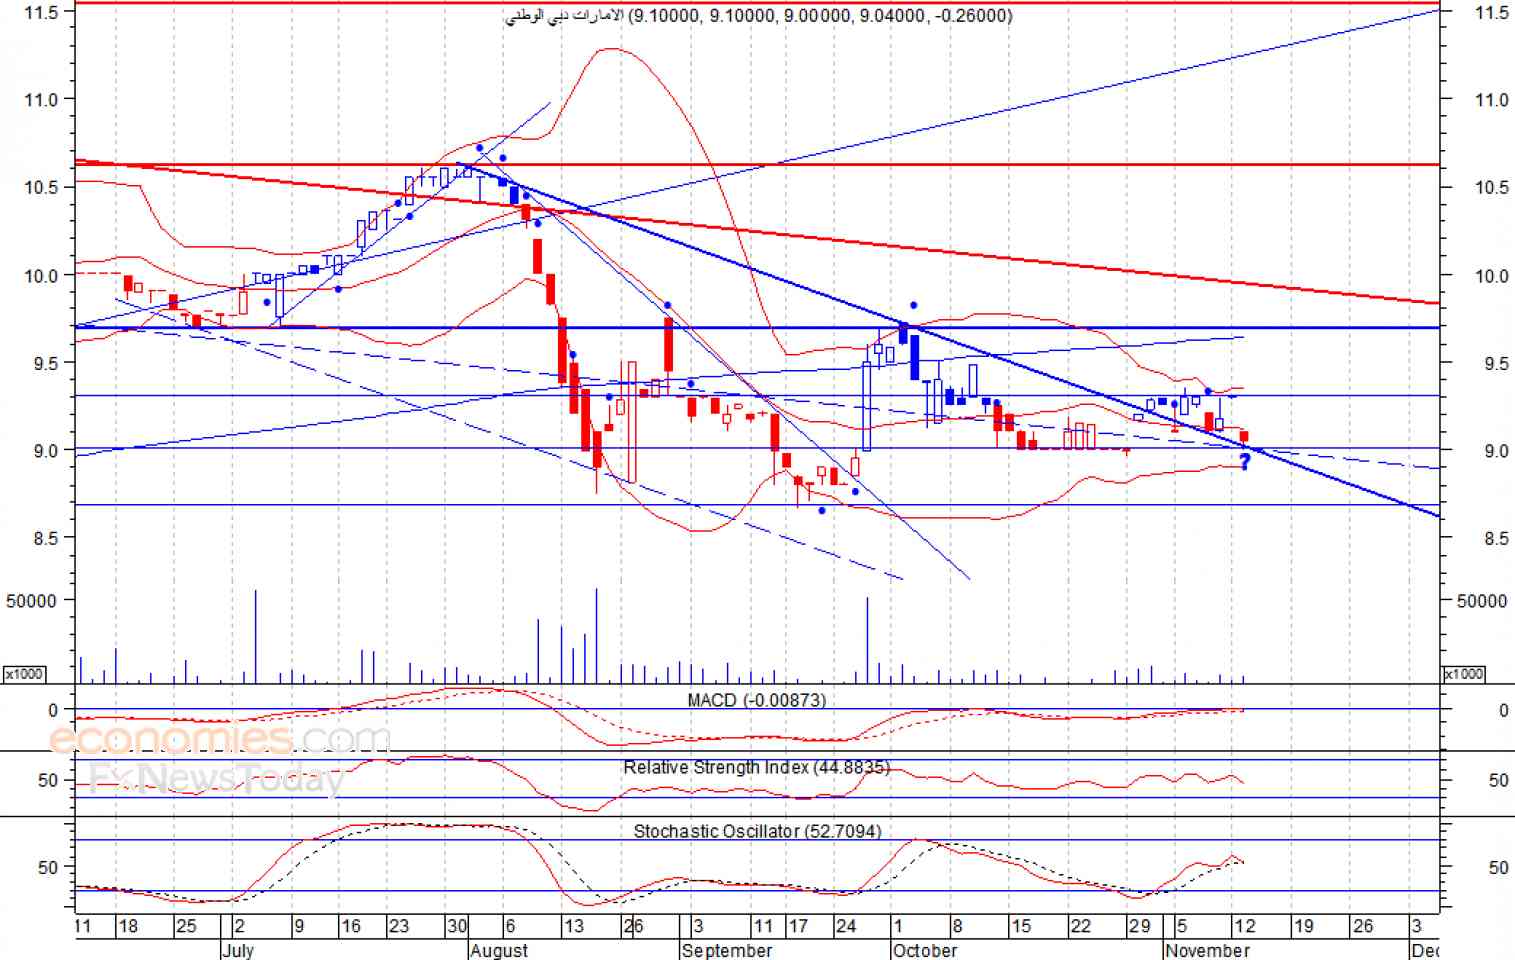1515x960 pixels.
Task: Click the Stochastic Oscillator (52.7094) label
Action: pos(757,831)
